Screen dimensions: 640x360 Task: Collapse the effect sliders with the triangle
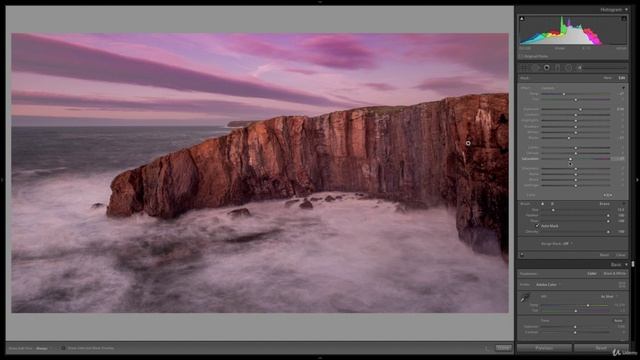coord(623,88)
